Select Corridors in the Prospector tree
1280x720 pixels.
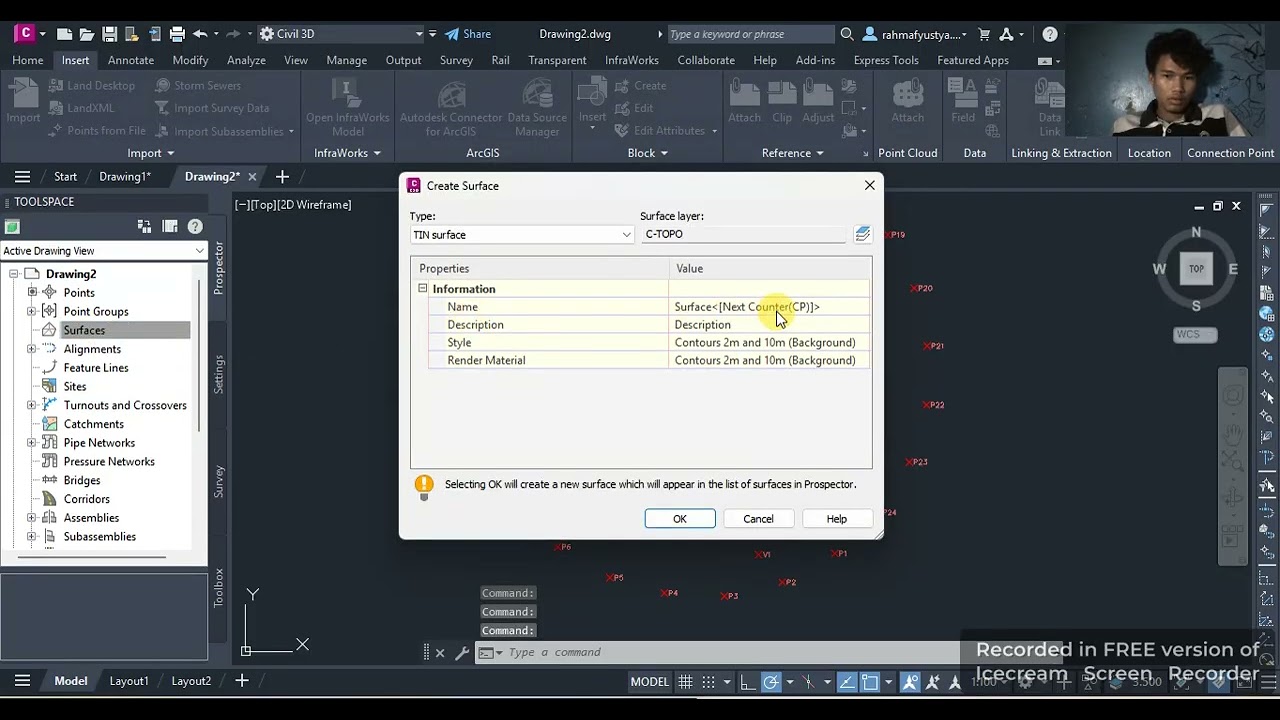pos(87,499)
